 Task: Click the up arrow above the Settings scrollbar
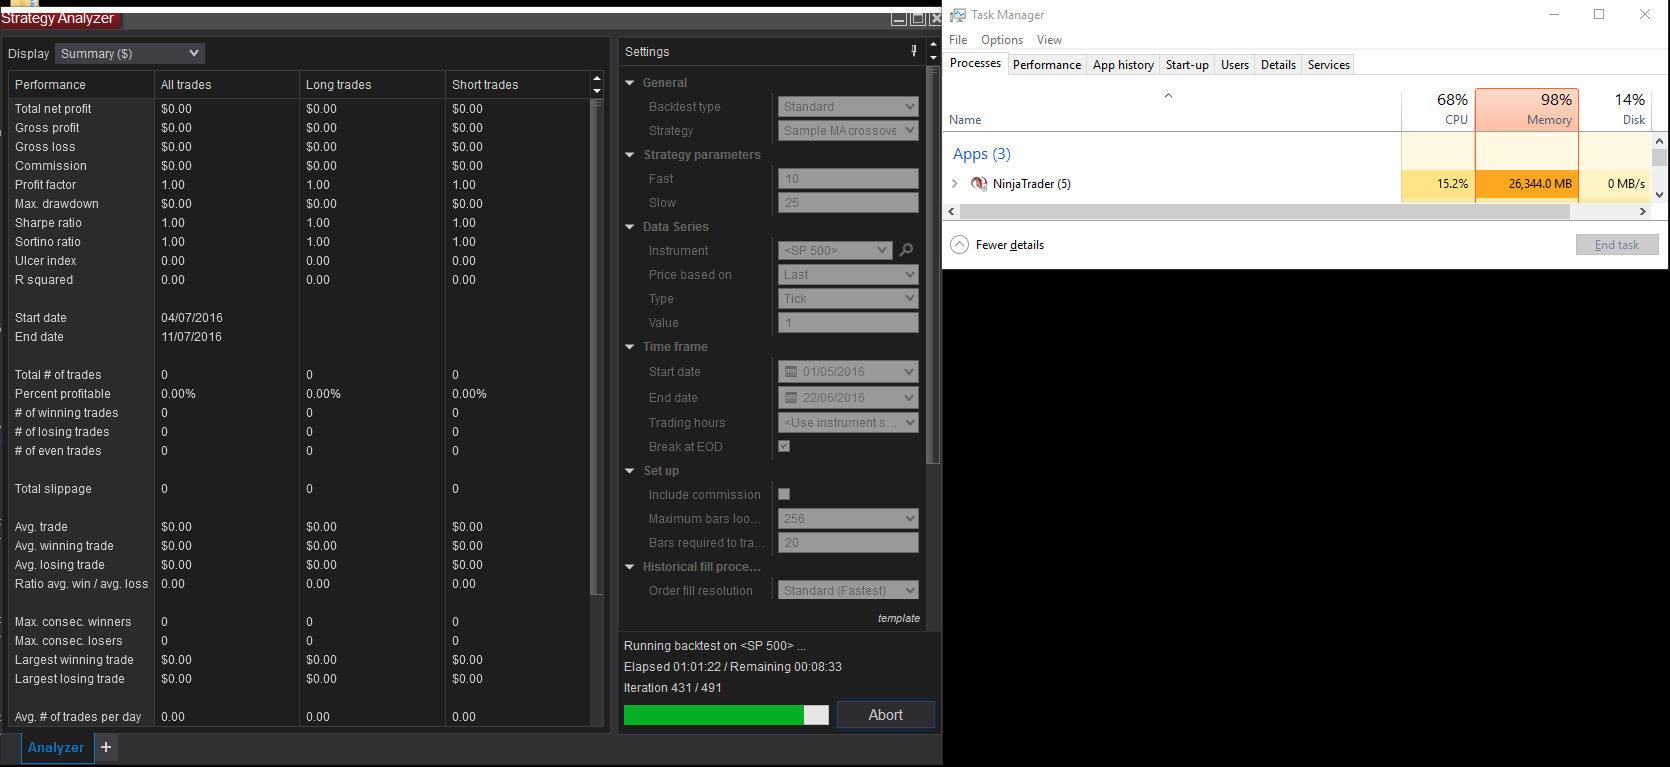[933, 45]
